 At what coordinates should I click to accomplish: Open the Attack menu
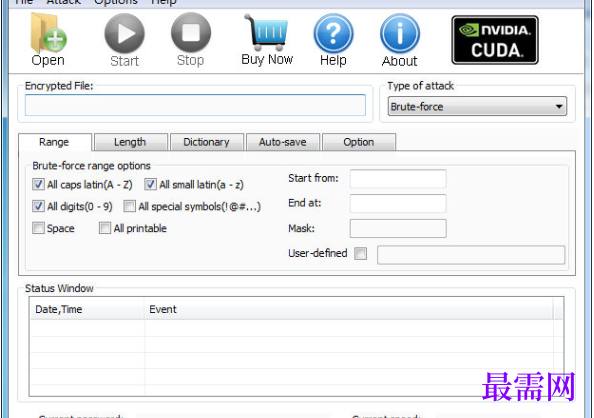tap(64, 2)
